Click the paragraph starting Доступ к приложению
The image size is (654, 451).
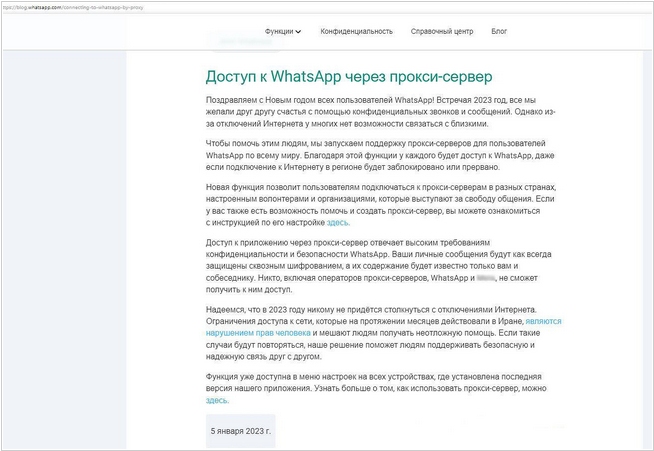point(379,266)
